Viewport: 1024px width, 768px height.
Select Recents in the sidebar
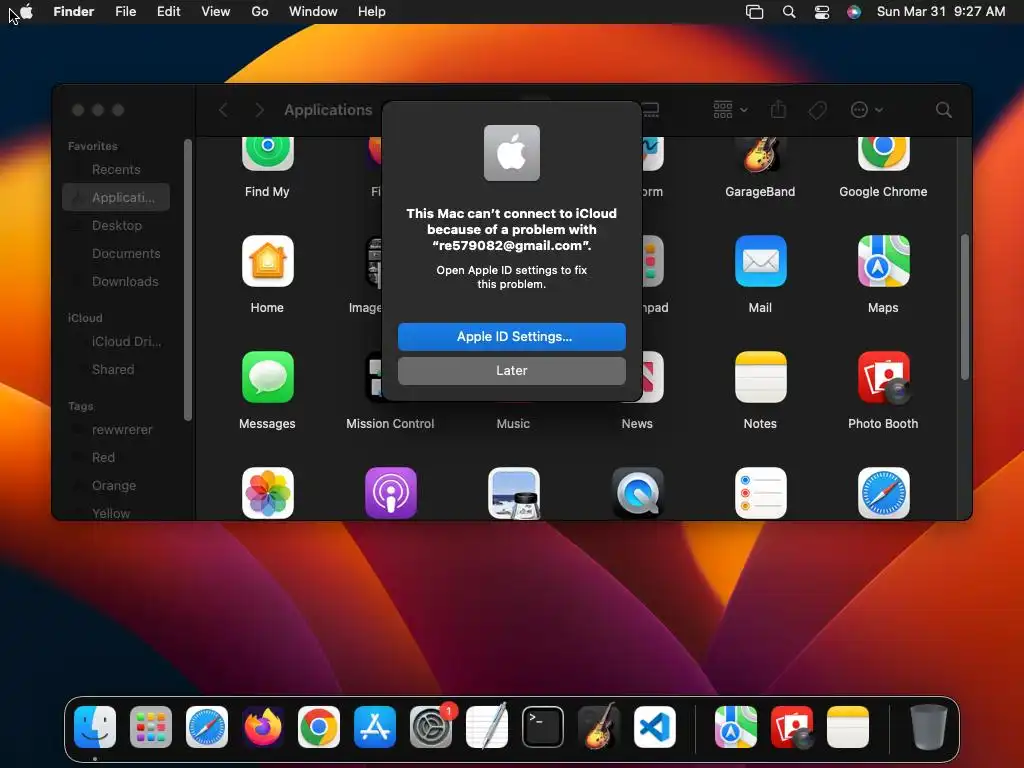(x=116, y=170)
